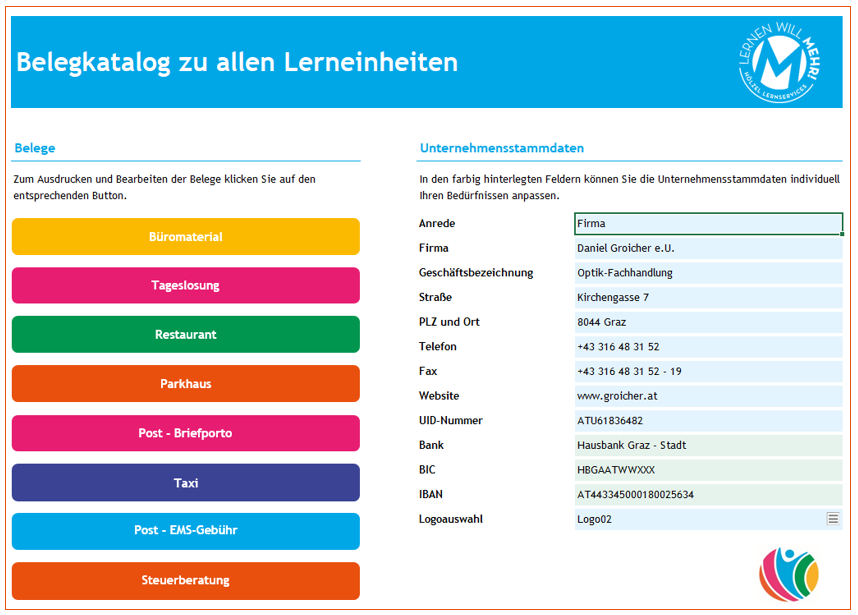Click the BIC label
Viewport: 858px width, 615px height.
[x=427, y=469]
